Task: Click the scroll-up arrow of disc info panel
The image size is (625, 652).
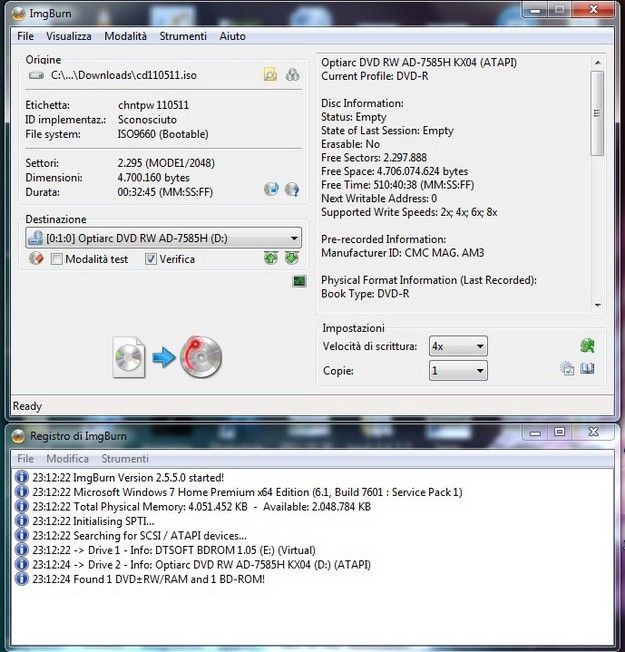Action: pyautogui.click(x=598, y=62)
